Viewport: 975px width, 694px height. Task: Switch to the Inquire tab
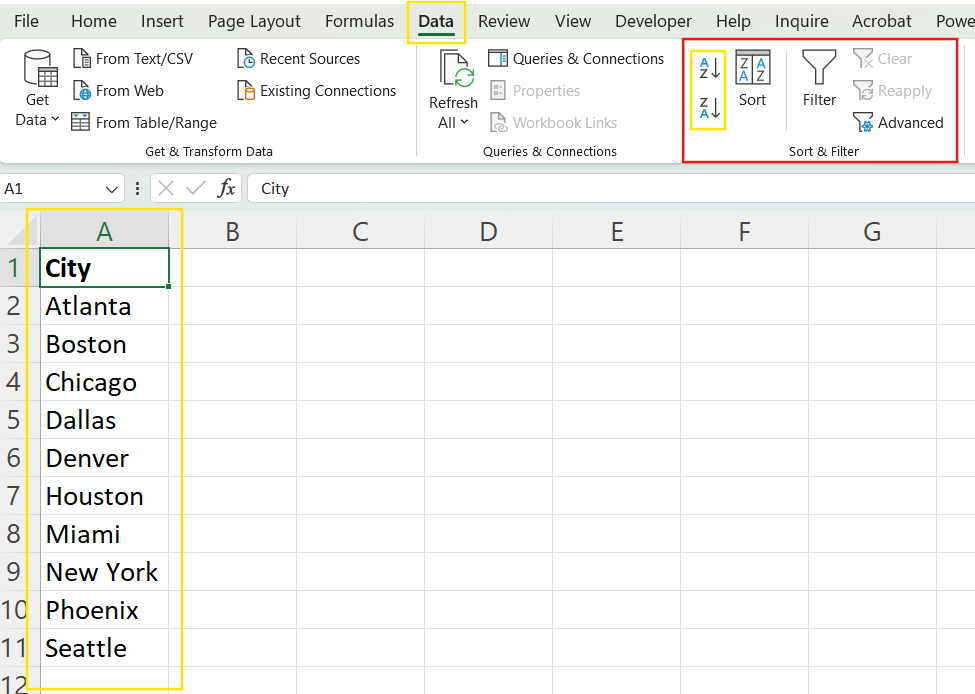coord(802,21)
